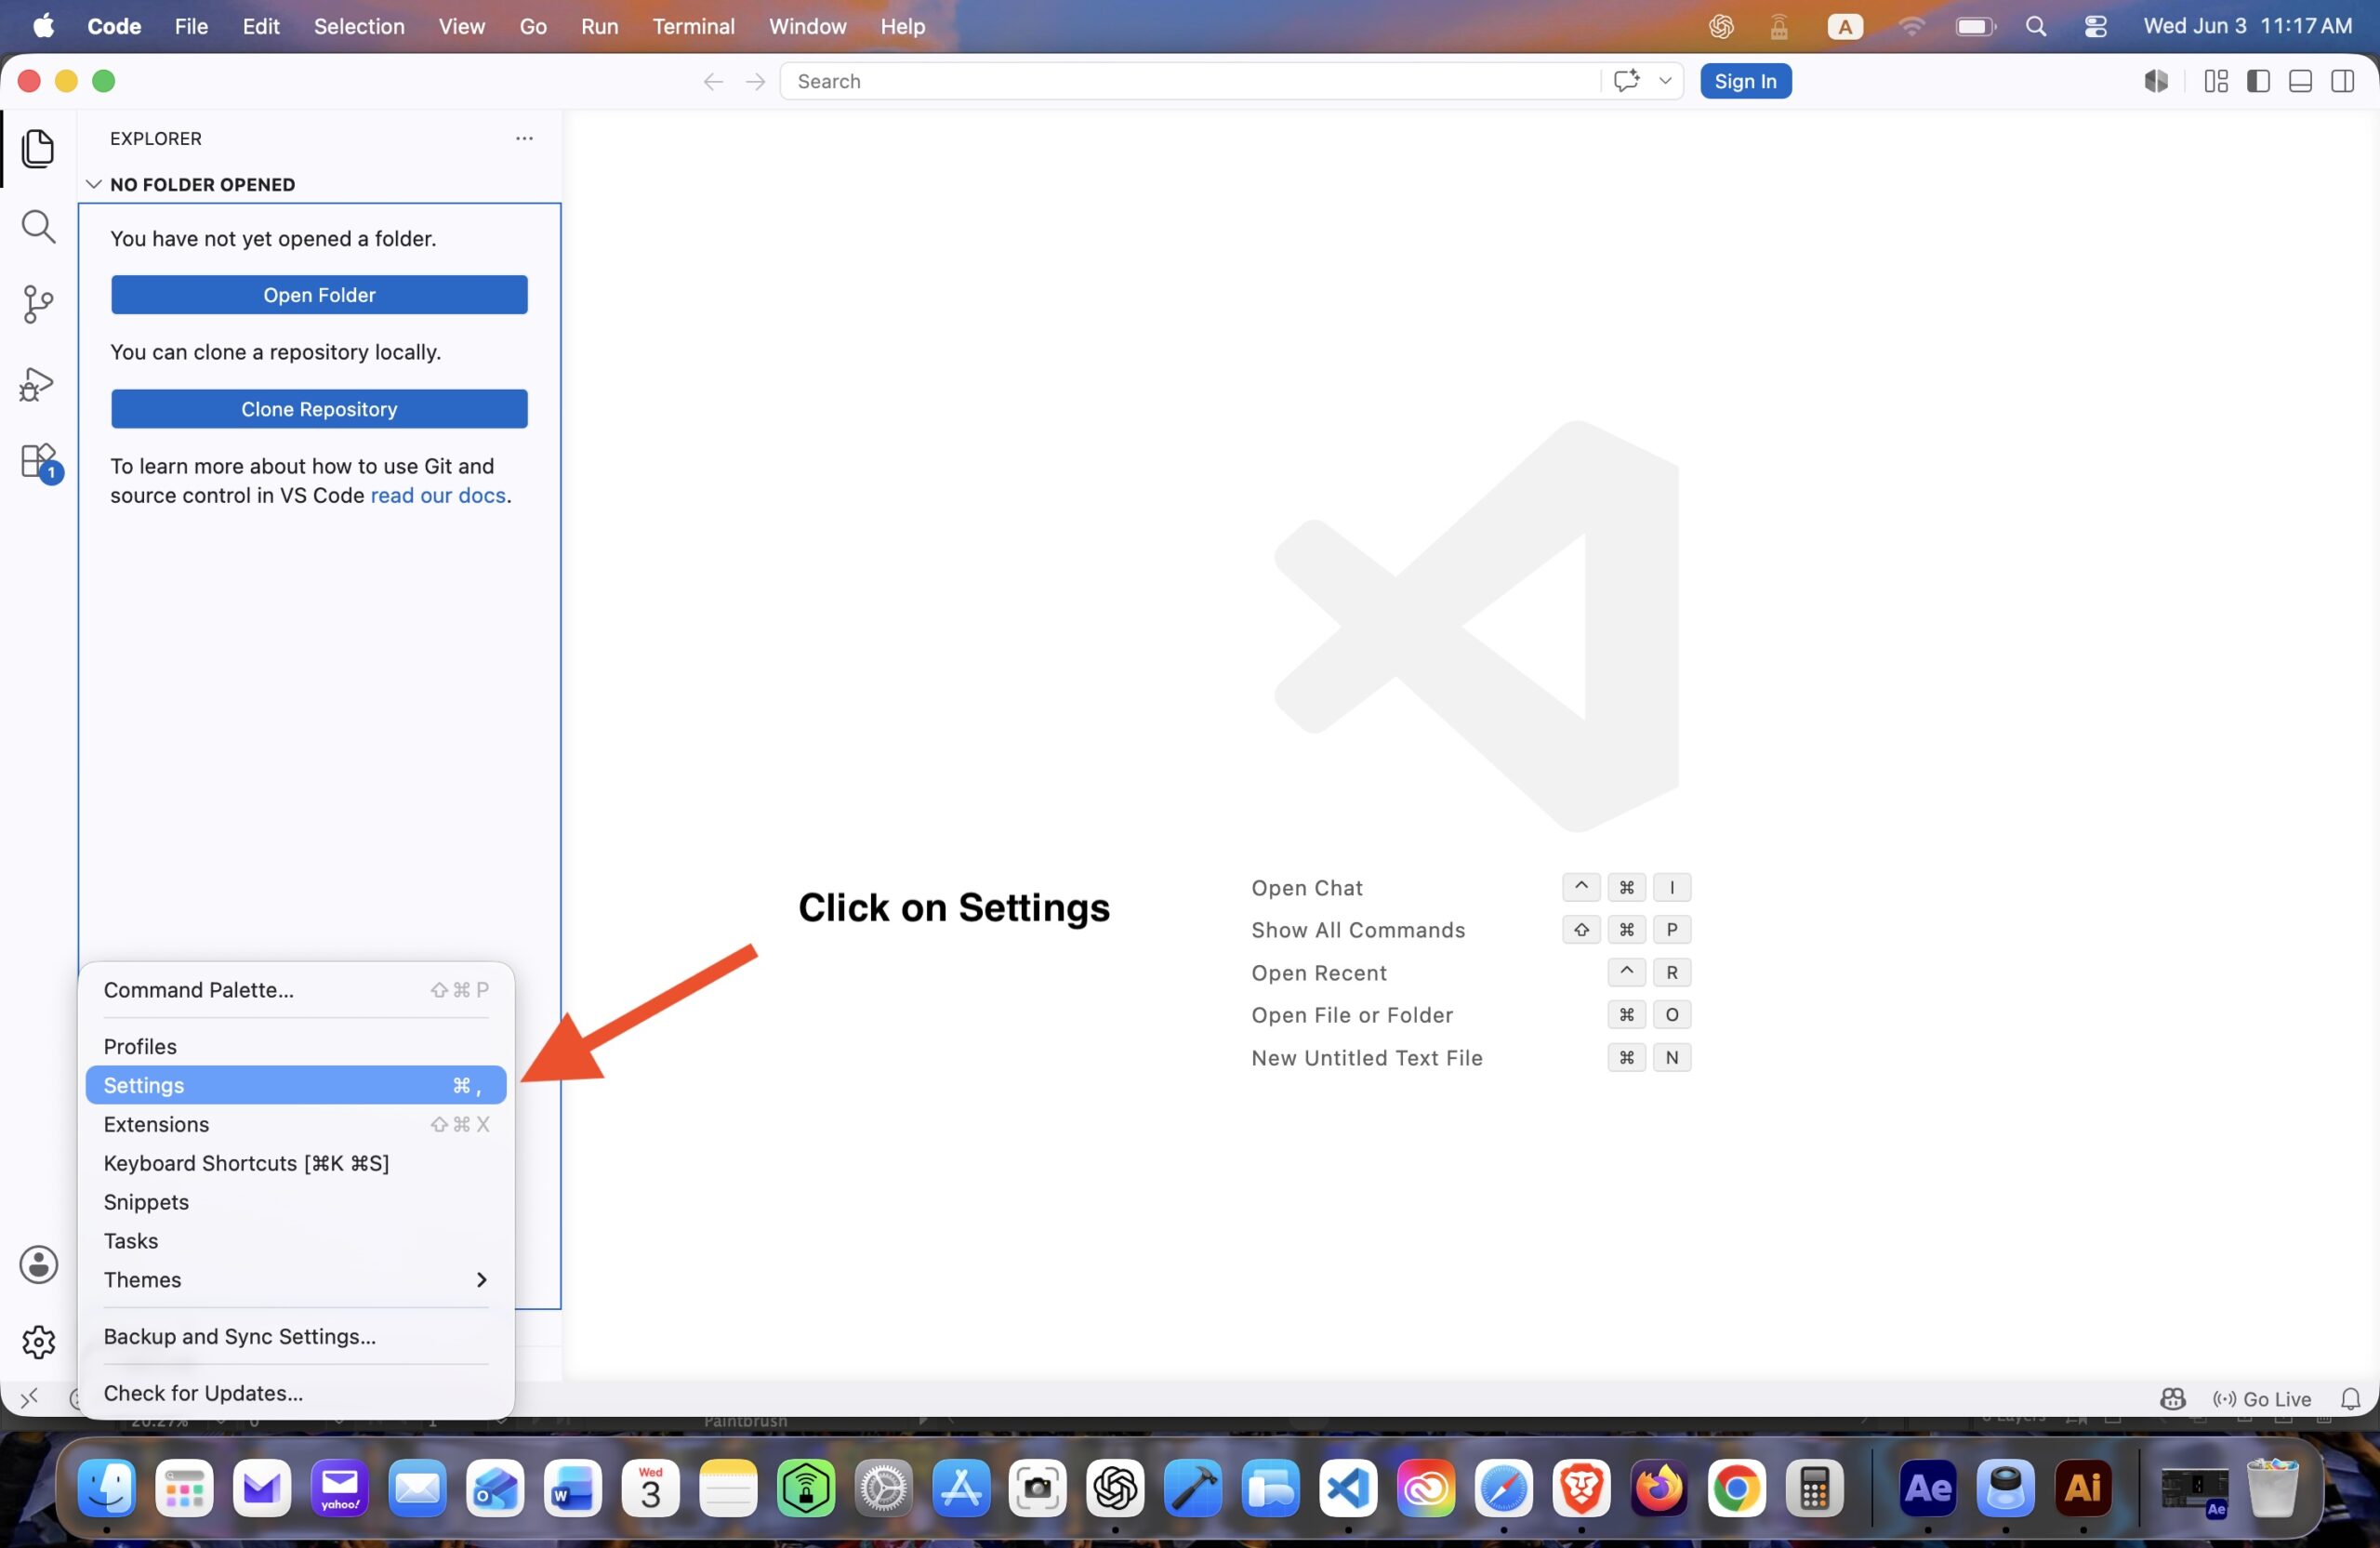Screen dimensions: 2380x1548
Task: Toggle the primary side bar
Action: pyautogui.click(x=2258, y=81)
